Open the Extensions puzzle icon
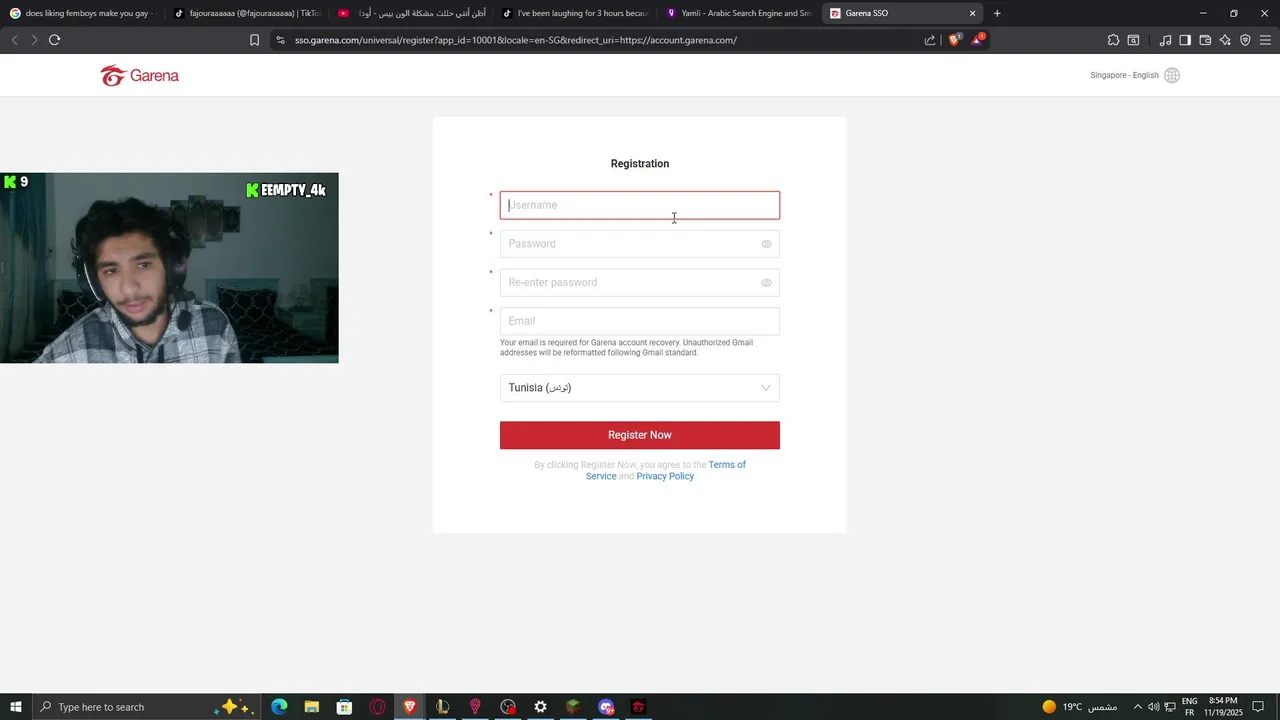 pyautogui.click(x=1113, y=40)
